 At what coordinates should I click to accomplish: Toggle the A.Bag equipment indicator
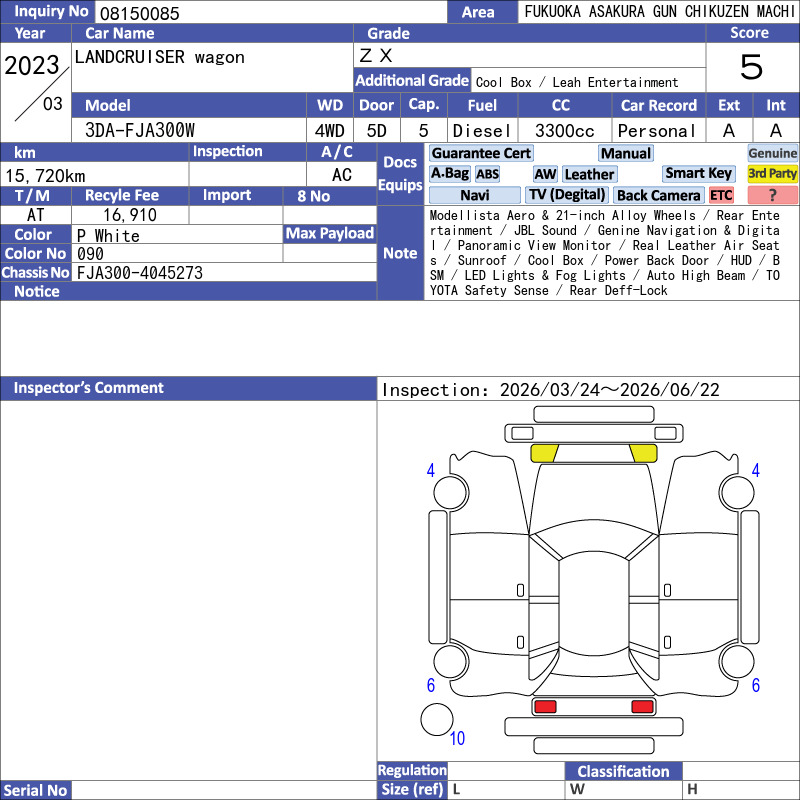click(x=450, y=174)
